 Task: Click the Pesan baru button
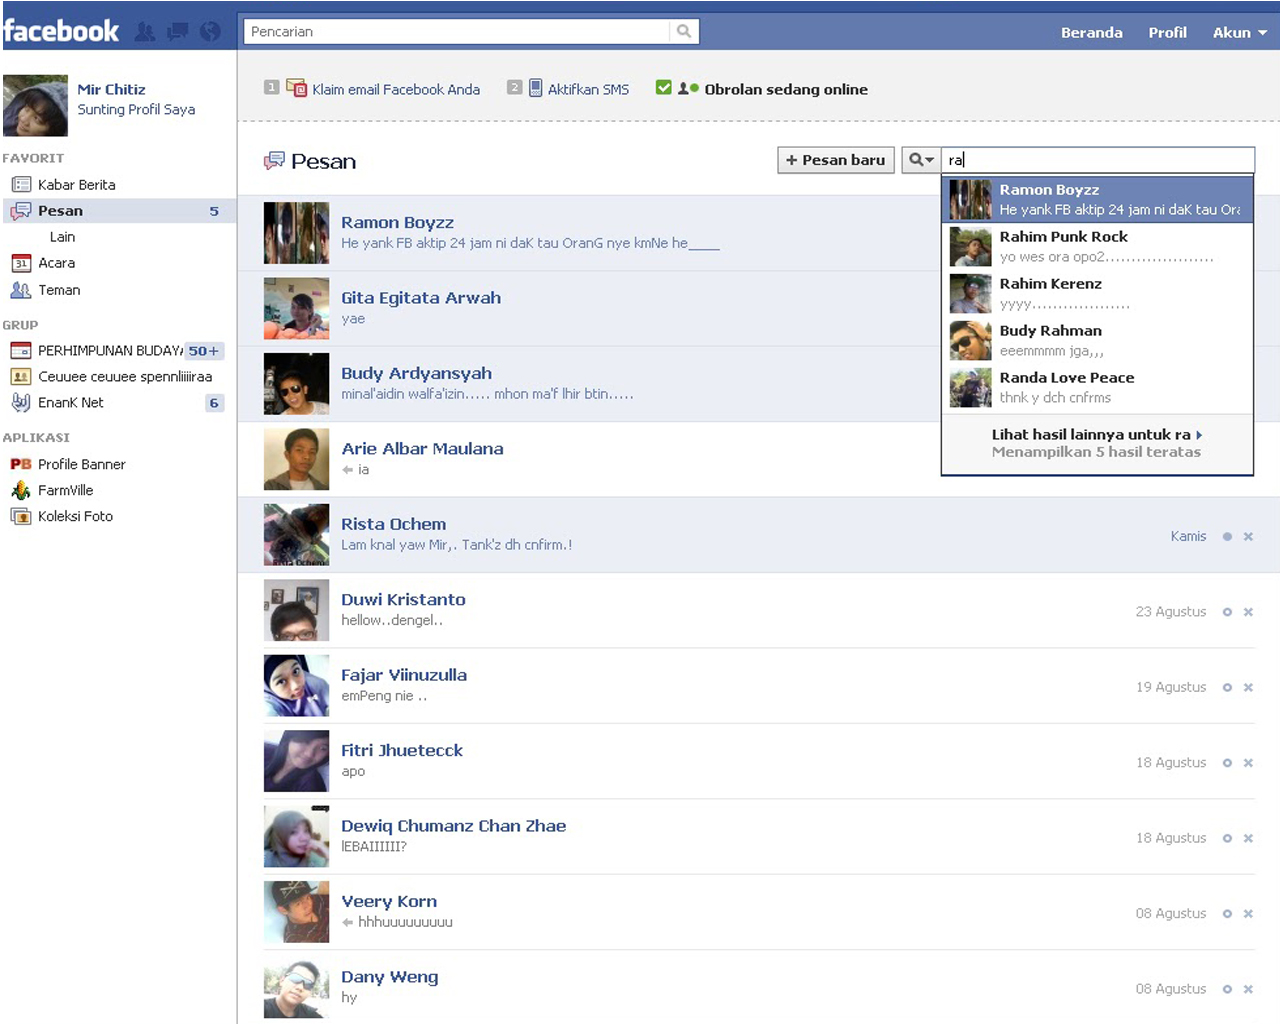click(835, 160)
